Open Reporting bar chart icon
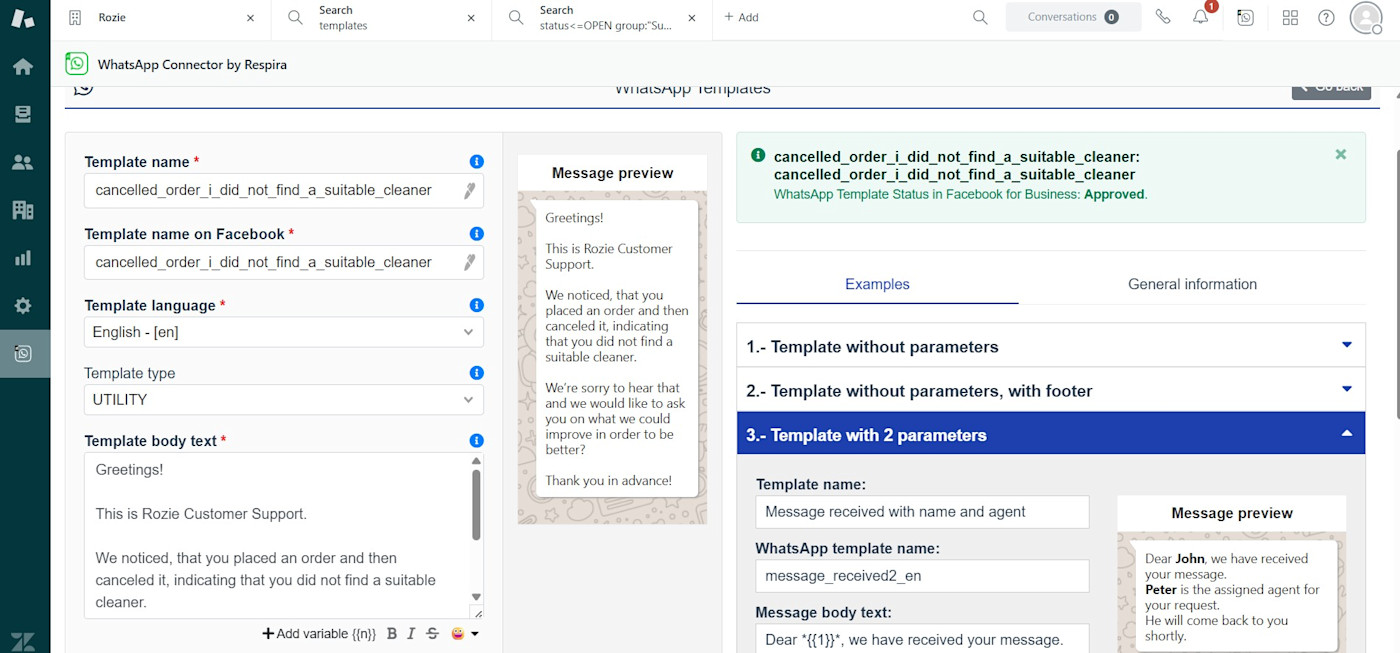 point(22,258)
